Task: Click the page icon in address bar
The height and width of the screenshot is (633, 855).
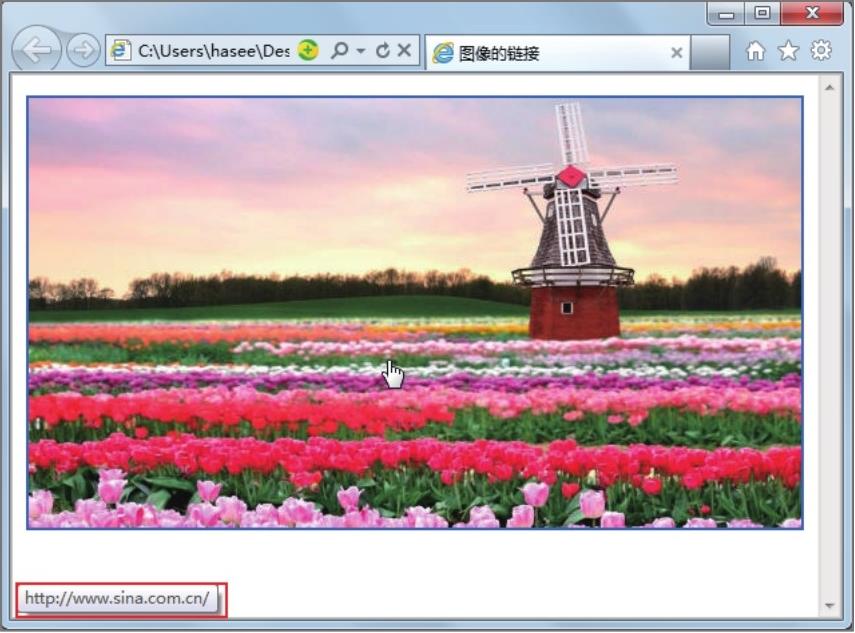Action: (121, 51)
